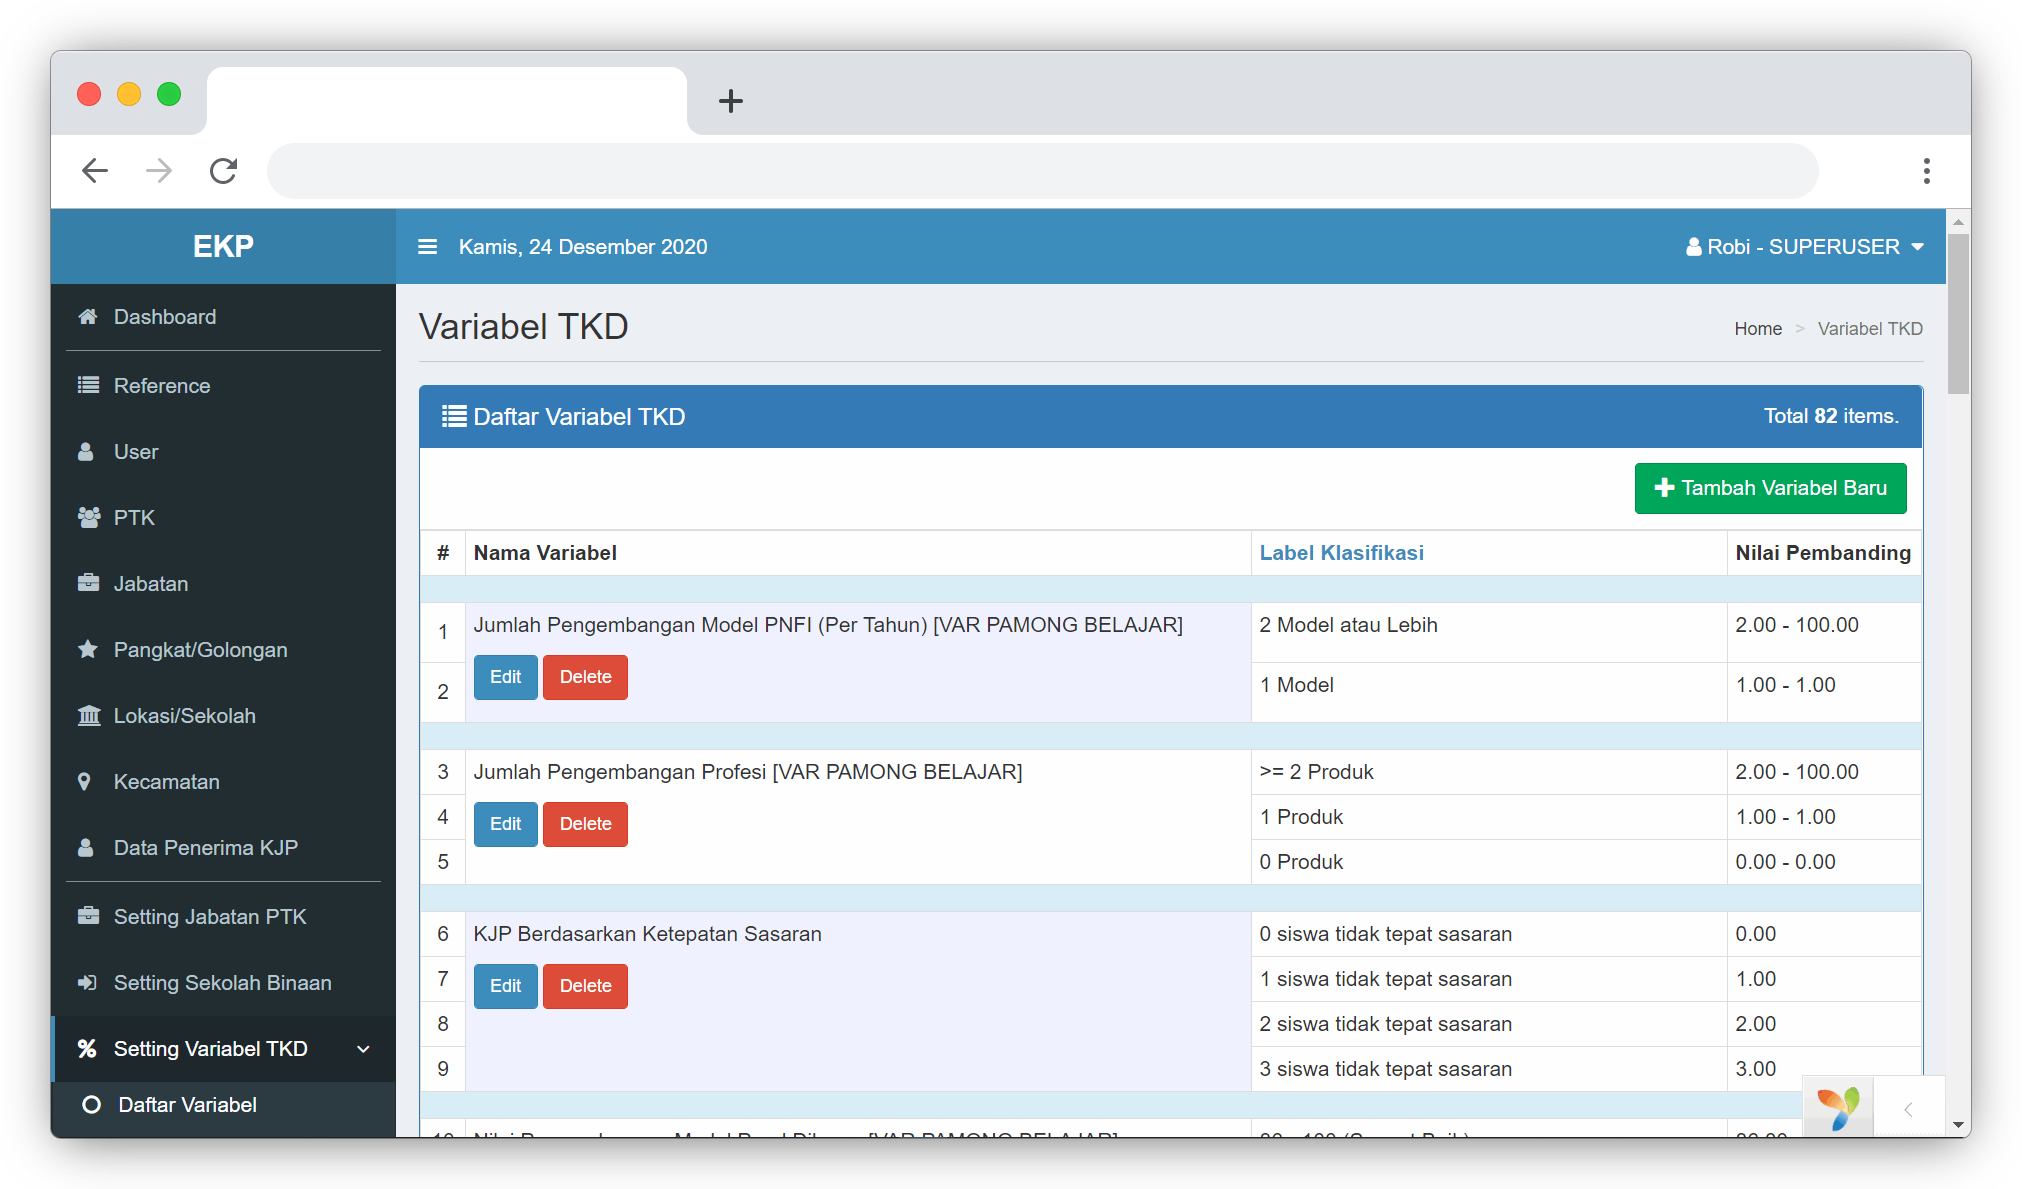The image size is (2022, 1189).
Task: Open the Reference menu item
Action: pos(224,386)
